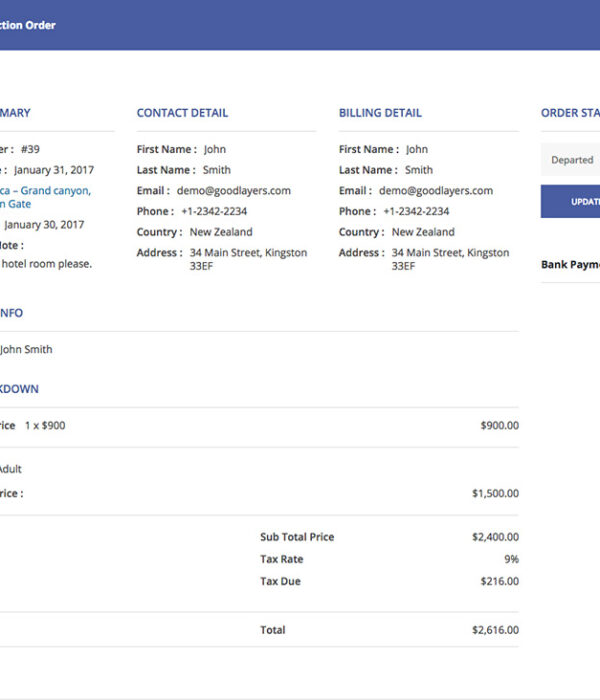Click the email address under Billing Detail

tap(435, 191)
